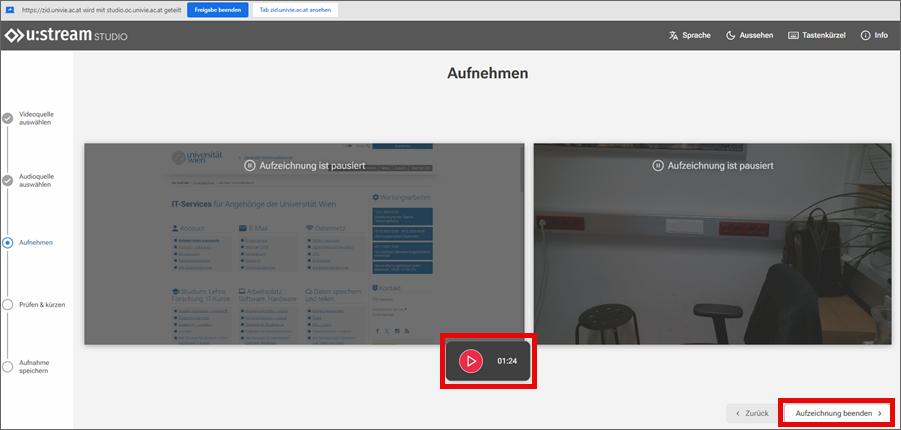This screenshot has height=430, width=901.
Task: Select the Videoquelle auswählen step checkmark
Action: (8, 118)
